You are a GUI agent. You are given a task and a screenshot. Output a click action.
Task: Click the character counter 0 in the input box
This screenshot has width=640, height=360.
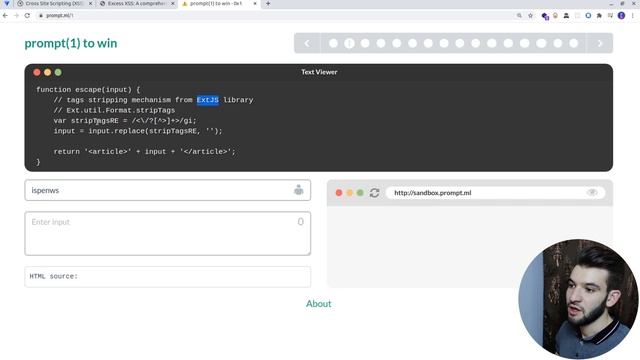click(x=300, y=222)
